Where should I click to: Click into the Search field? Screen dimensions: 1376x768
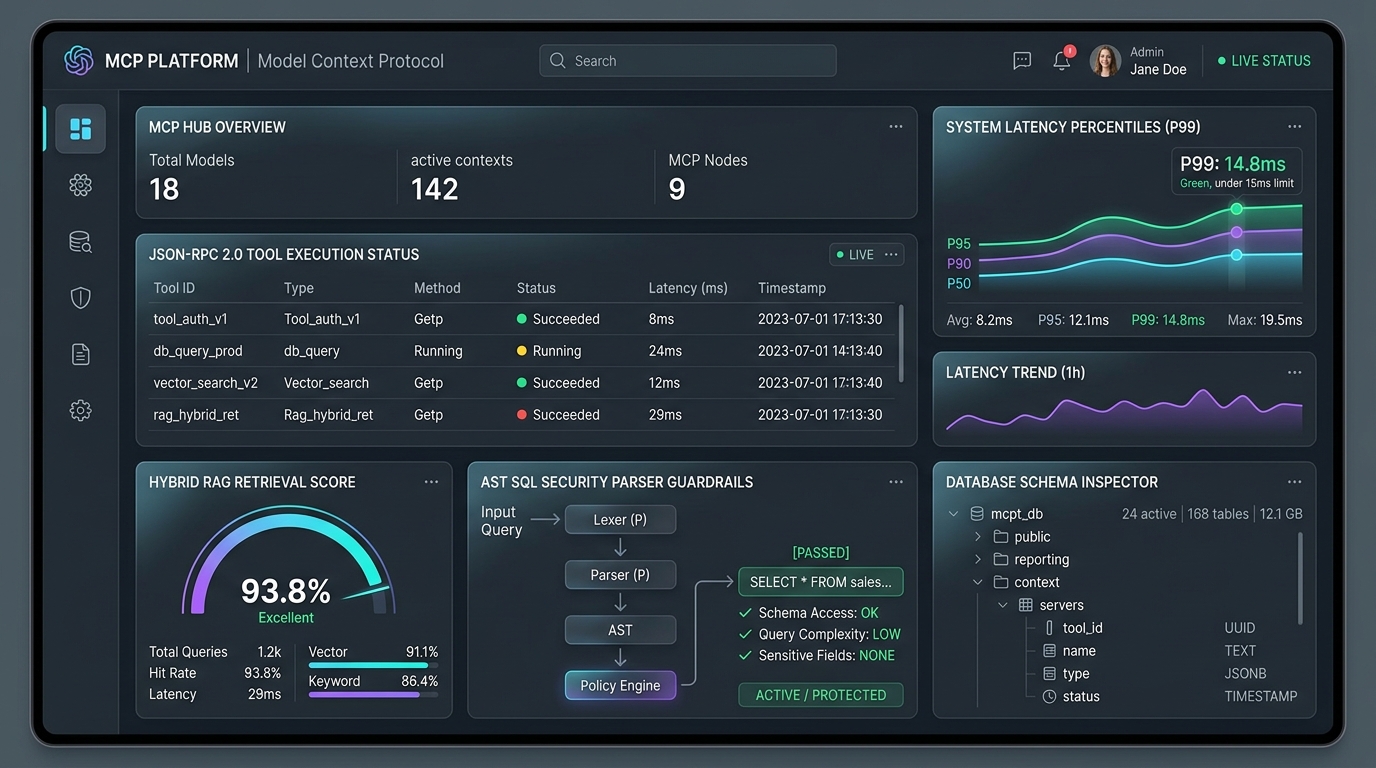tap(688, 61)
